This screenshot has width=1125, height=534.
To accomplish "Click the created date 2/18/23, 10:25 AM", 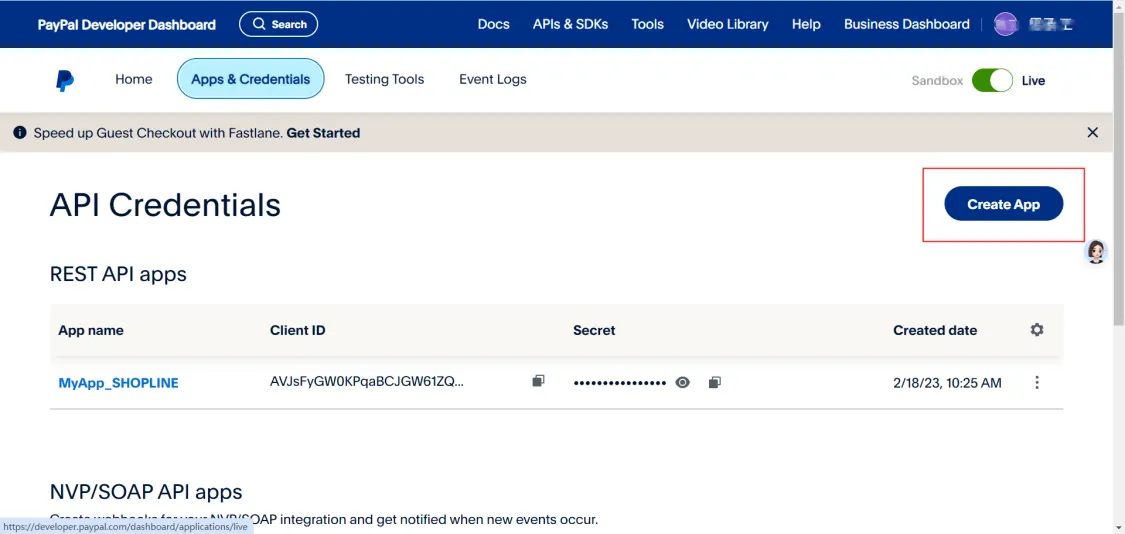I will (947, 383).
